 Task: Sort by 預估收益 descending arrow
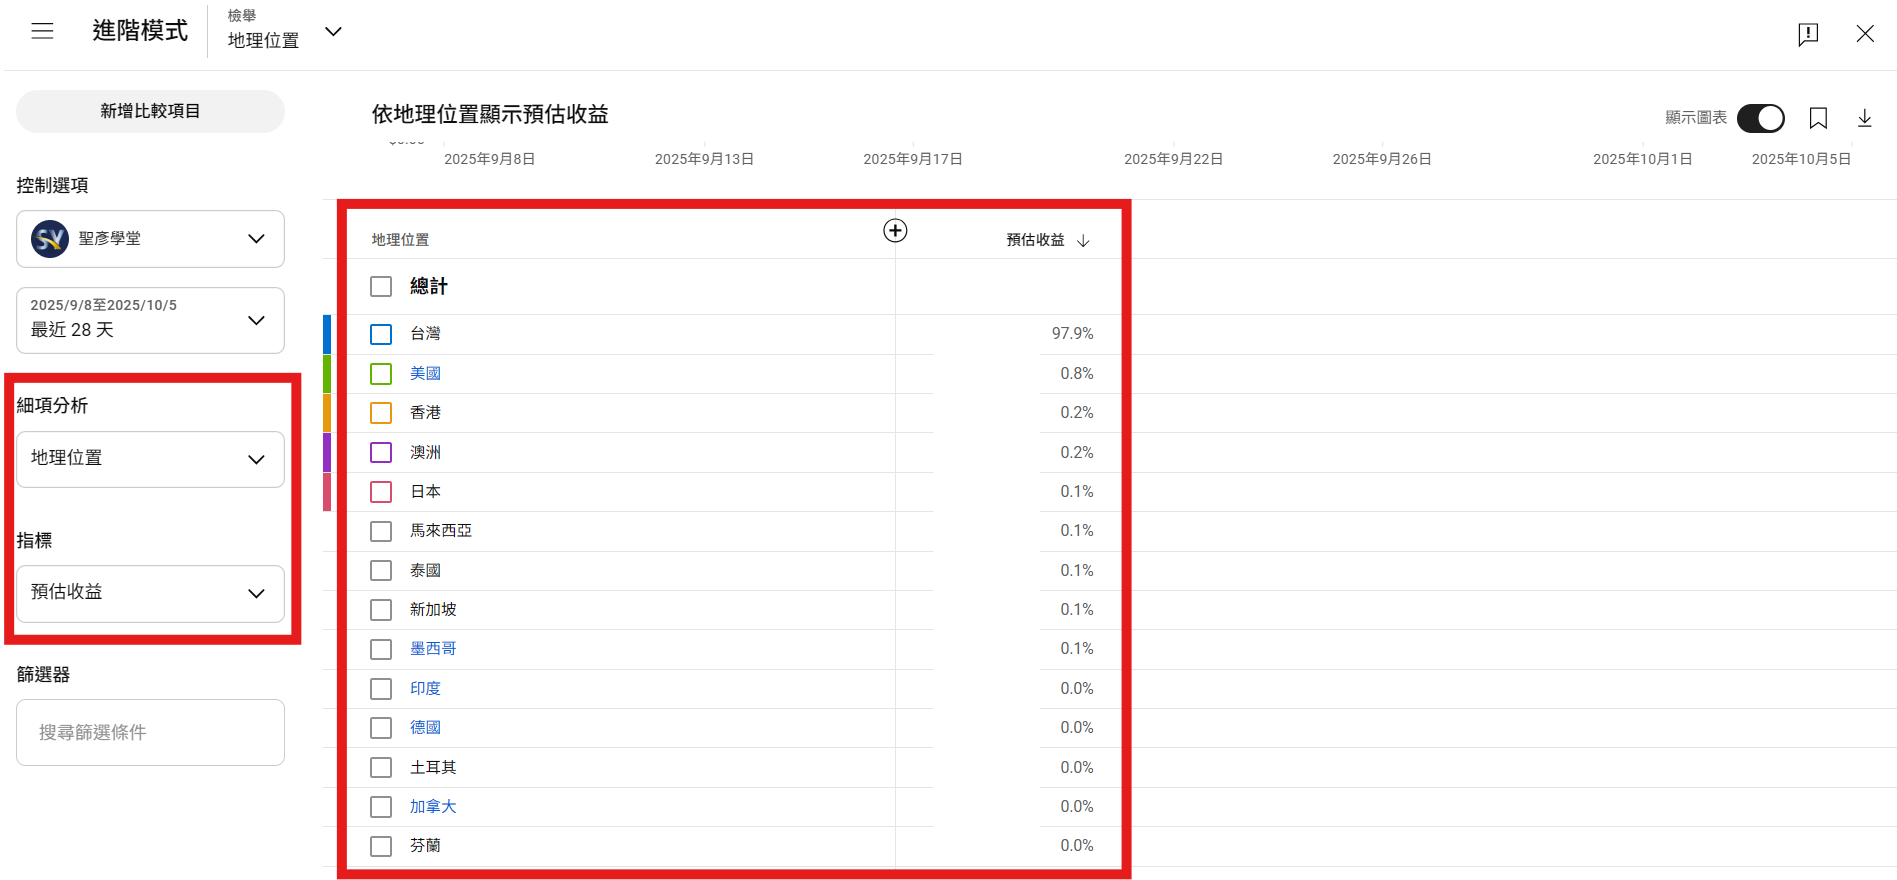click(1083, 241)
